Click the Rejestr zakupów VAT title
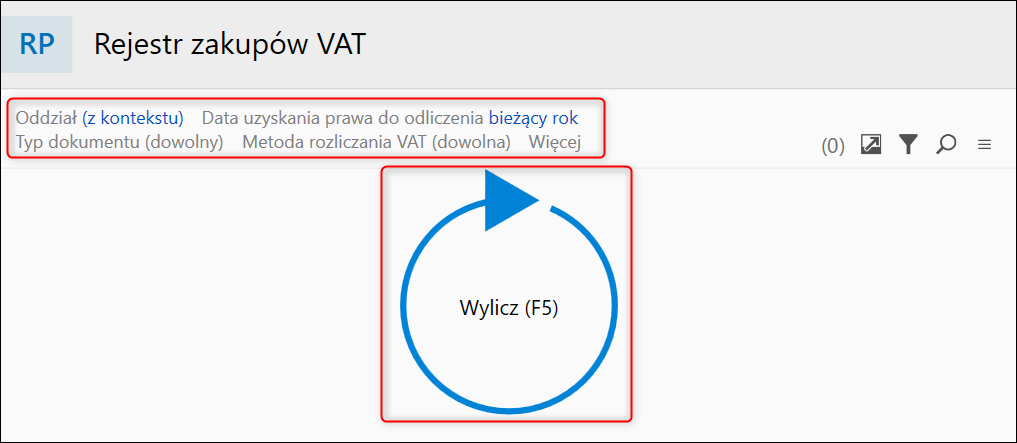The width and height of the screenshot is (1017, 443). coord(230,44)
